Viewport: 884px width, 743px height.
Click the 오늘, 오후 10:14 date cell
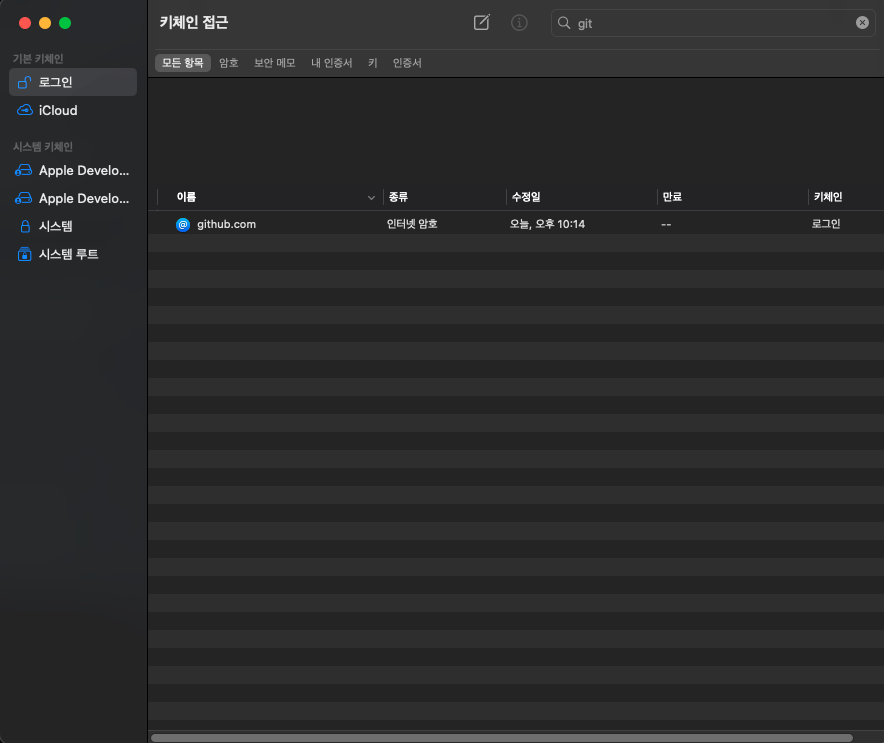pyautogui.click(x=547, y=224)
